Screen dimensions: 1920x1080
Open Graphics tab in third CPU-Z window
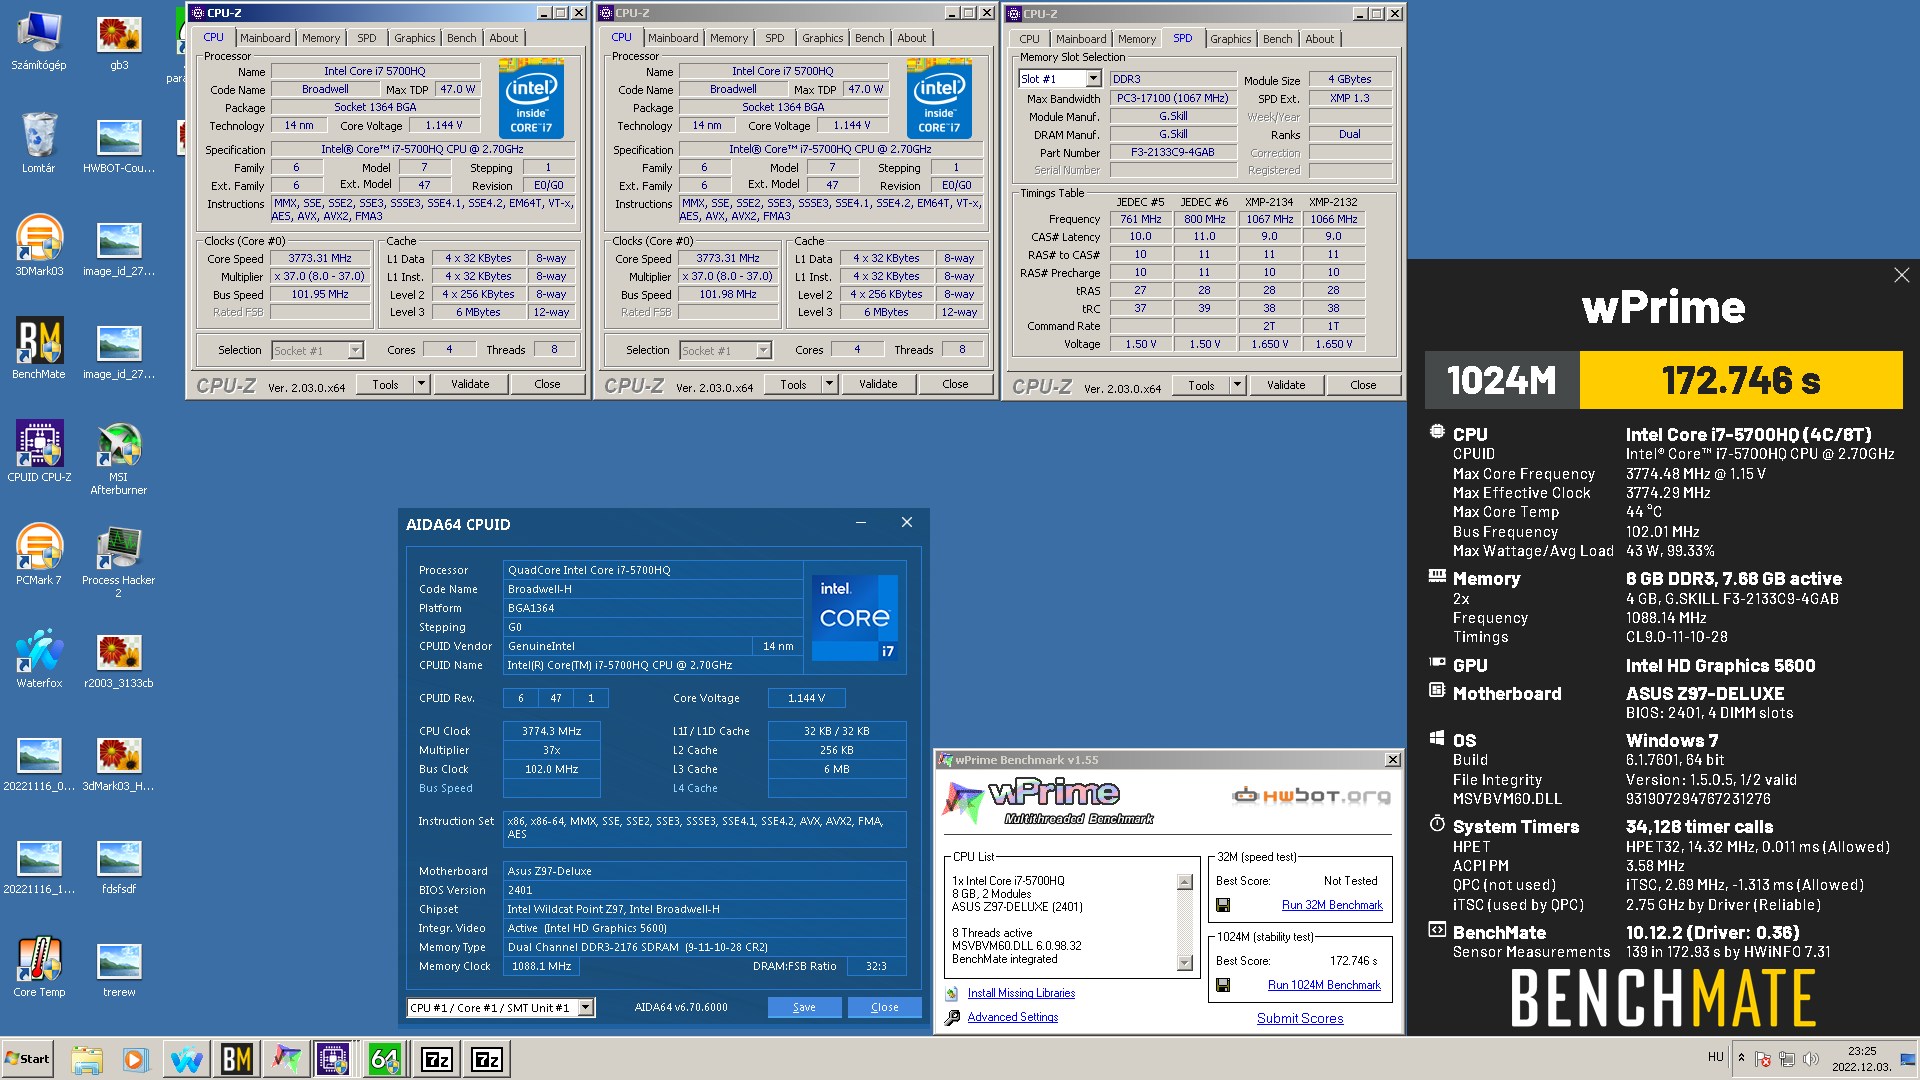(1230, 39)
